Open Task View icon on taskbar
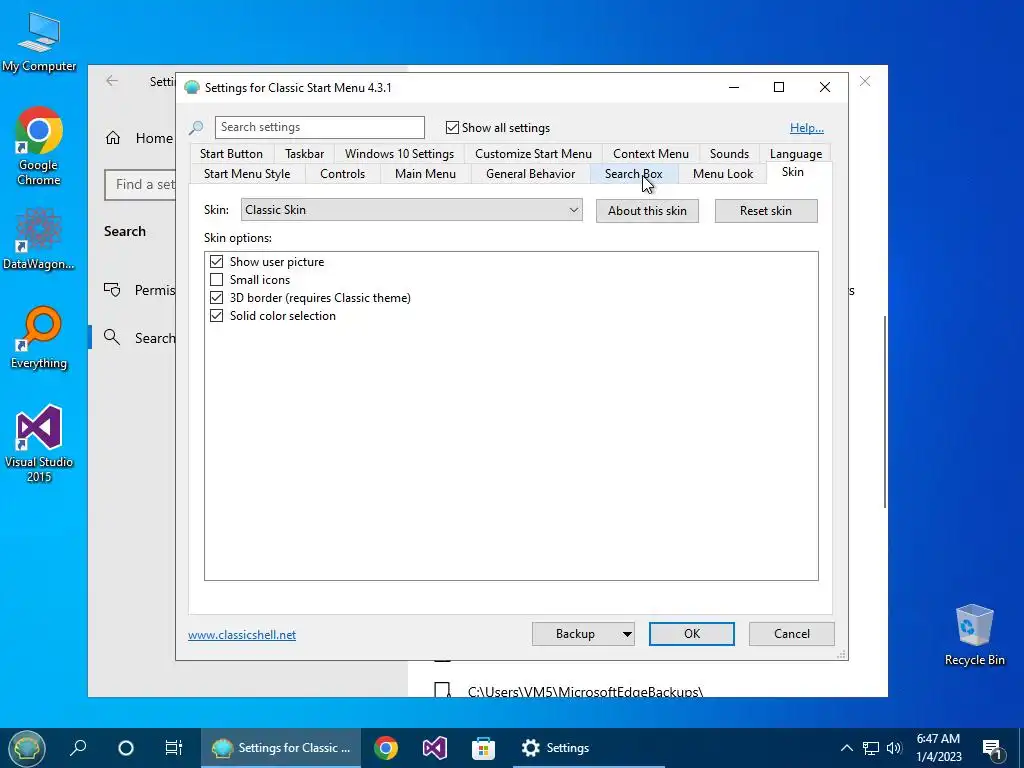Viewport: 1024px width, 768px height. [174, 748]
